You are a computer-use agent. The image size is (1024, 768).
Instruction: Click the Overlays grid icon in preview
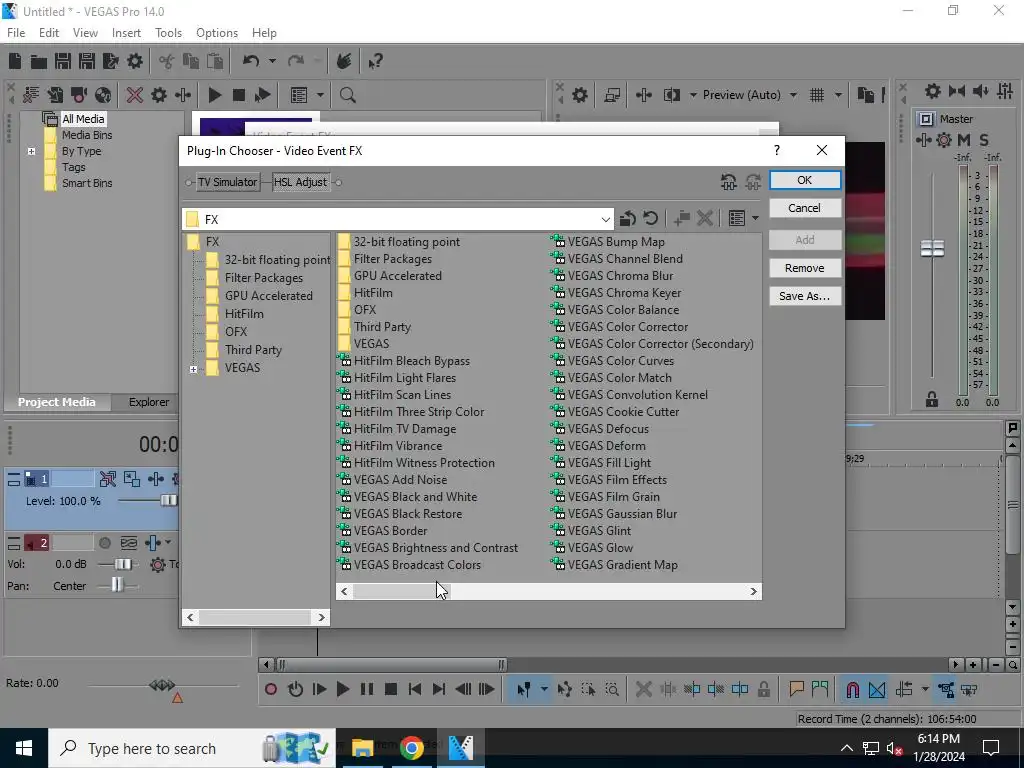click(816, 95)
